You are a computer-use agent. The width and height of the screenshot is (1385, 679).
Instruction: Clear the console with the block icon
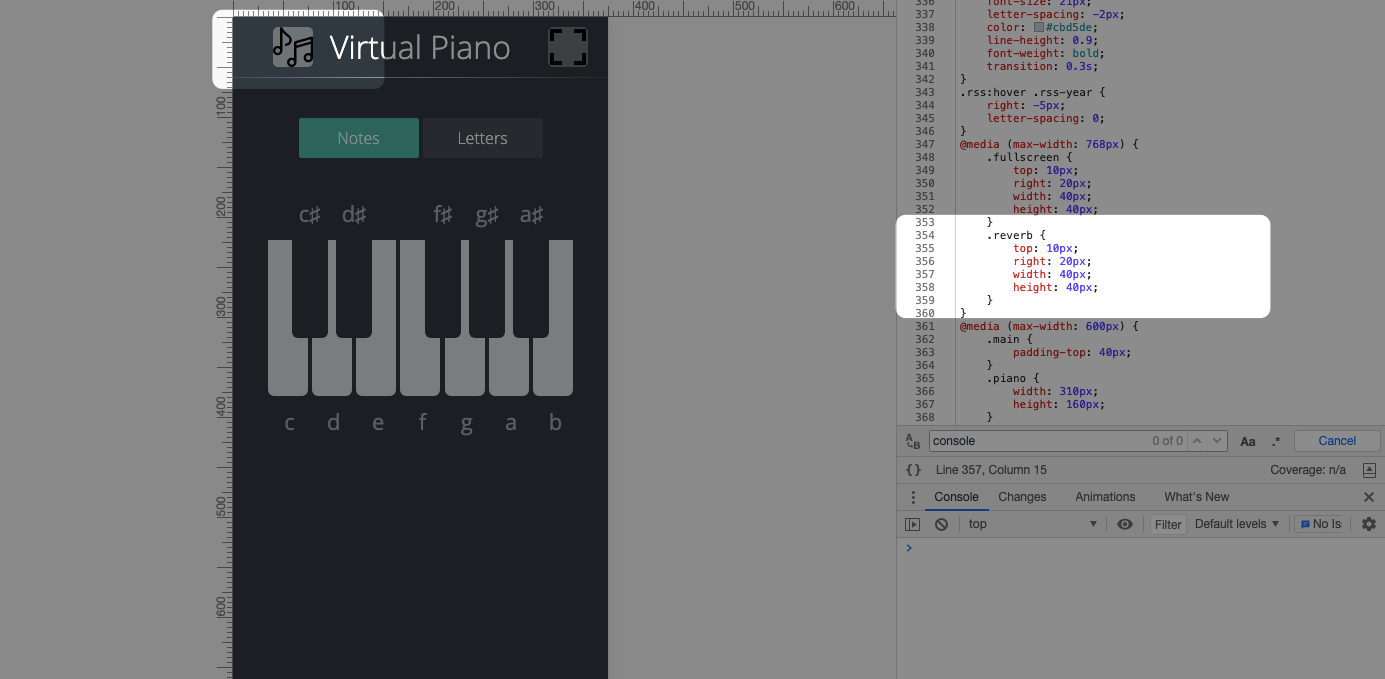pos(941,524)
